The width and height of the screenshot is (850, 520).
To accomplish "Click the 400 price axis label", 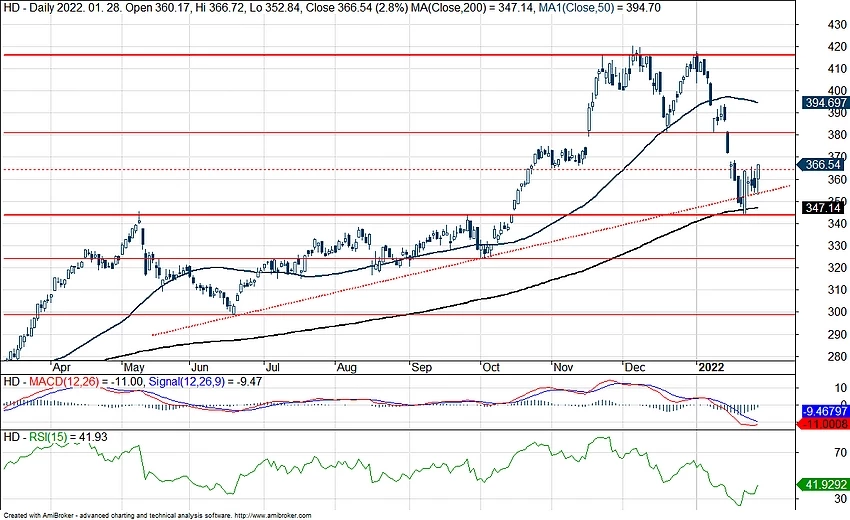I will [x=837, y=91].
